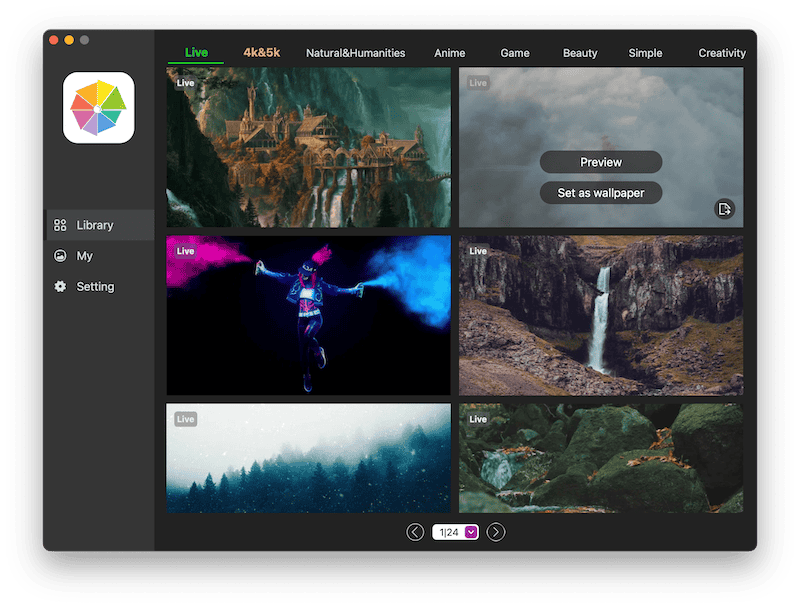Image resolution: width=800 pixels, height=608 pixels.
Task: Click the colorful pinwheel app logo
Action: click(x=98, y=107)
